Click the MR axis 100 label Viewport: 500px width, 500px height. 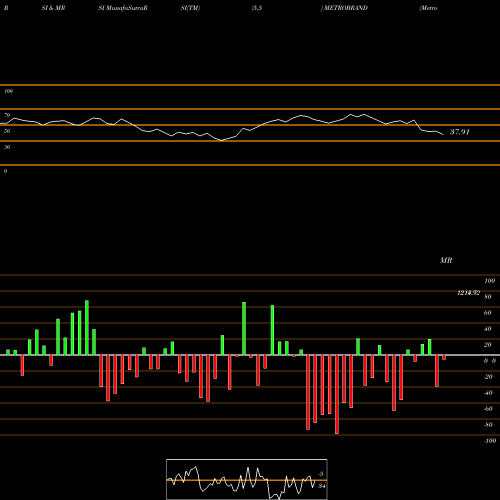click(490, 281)
